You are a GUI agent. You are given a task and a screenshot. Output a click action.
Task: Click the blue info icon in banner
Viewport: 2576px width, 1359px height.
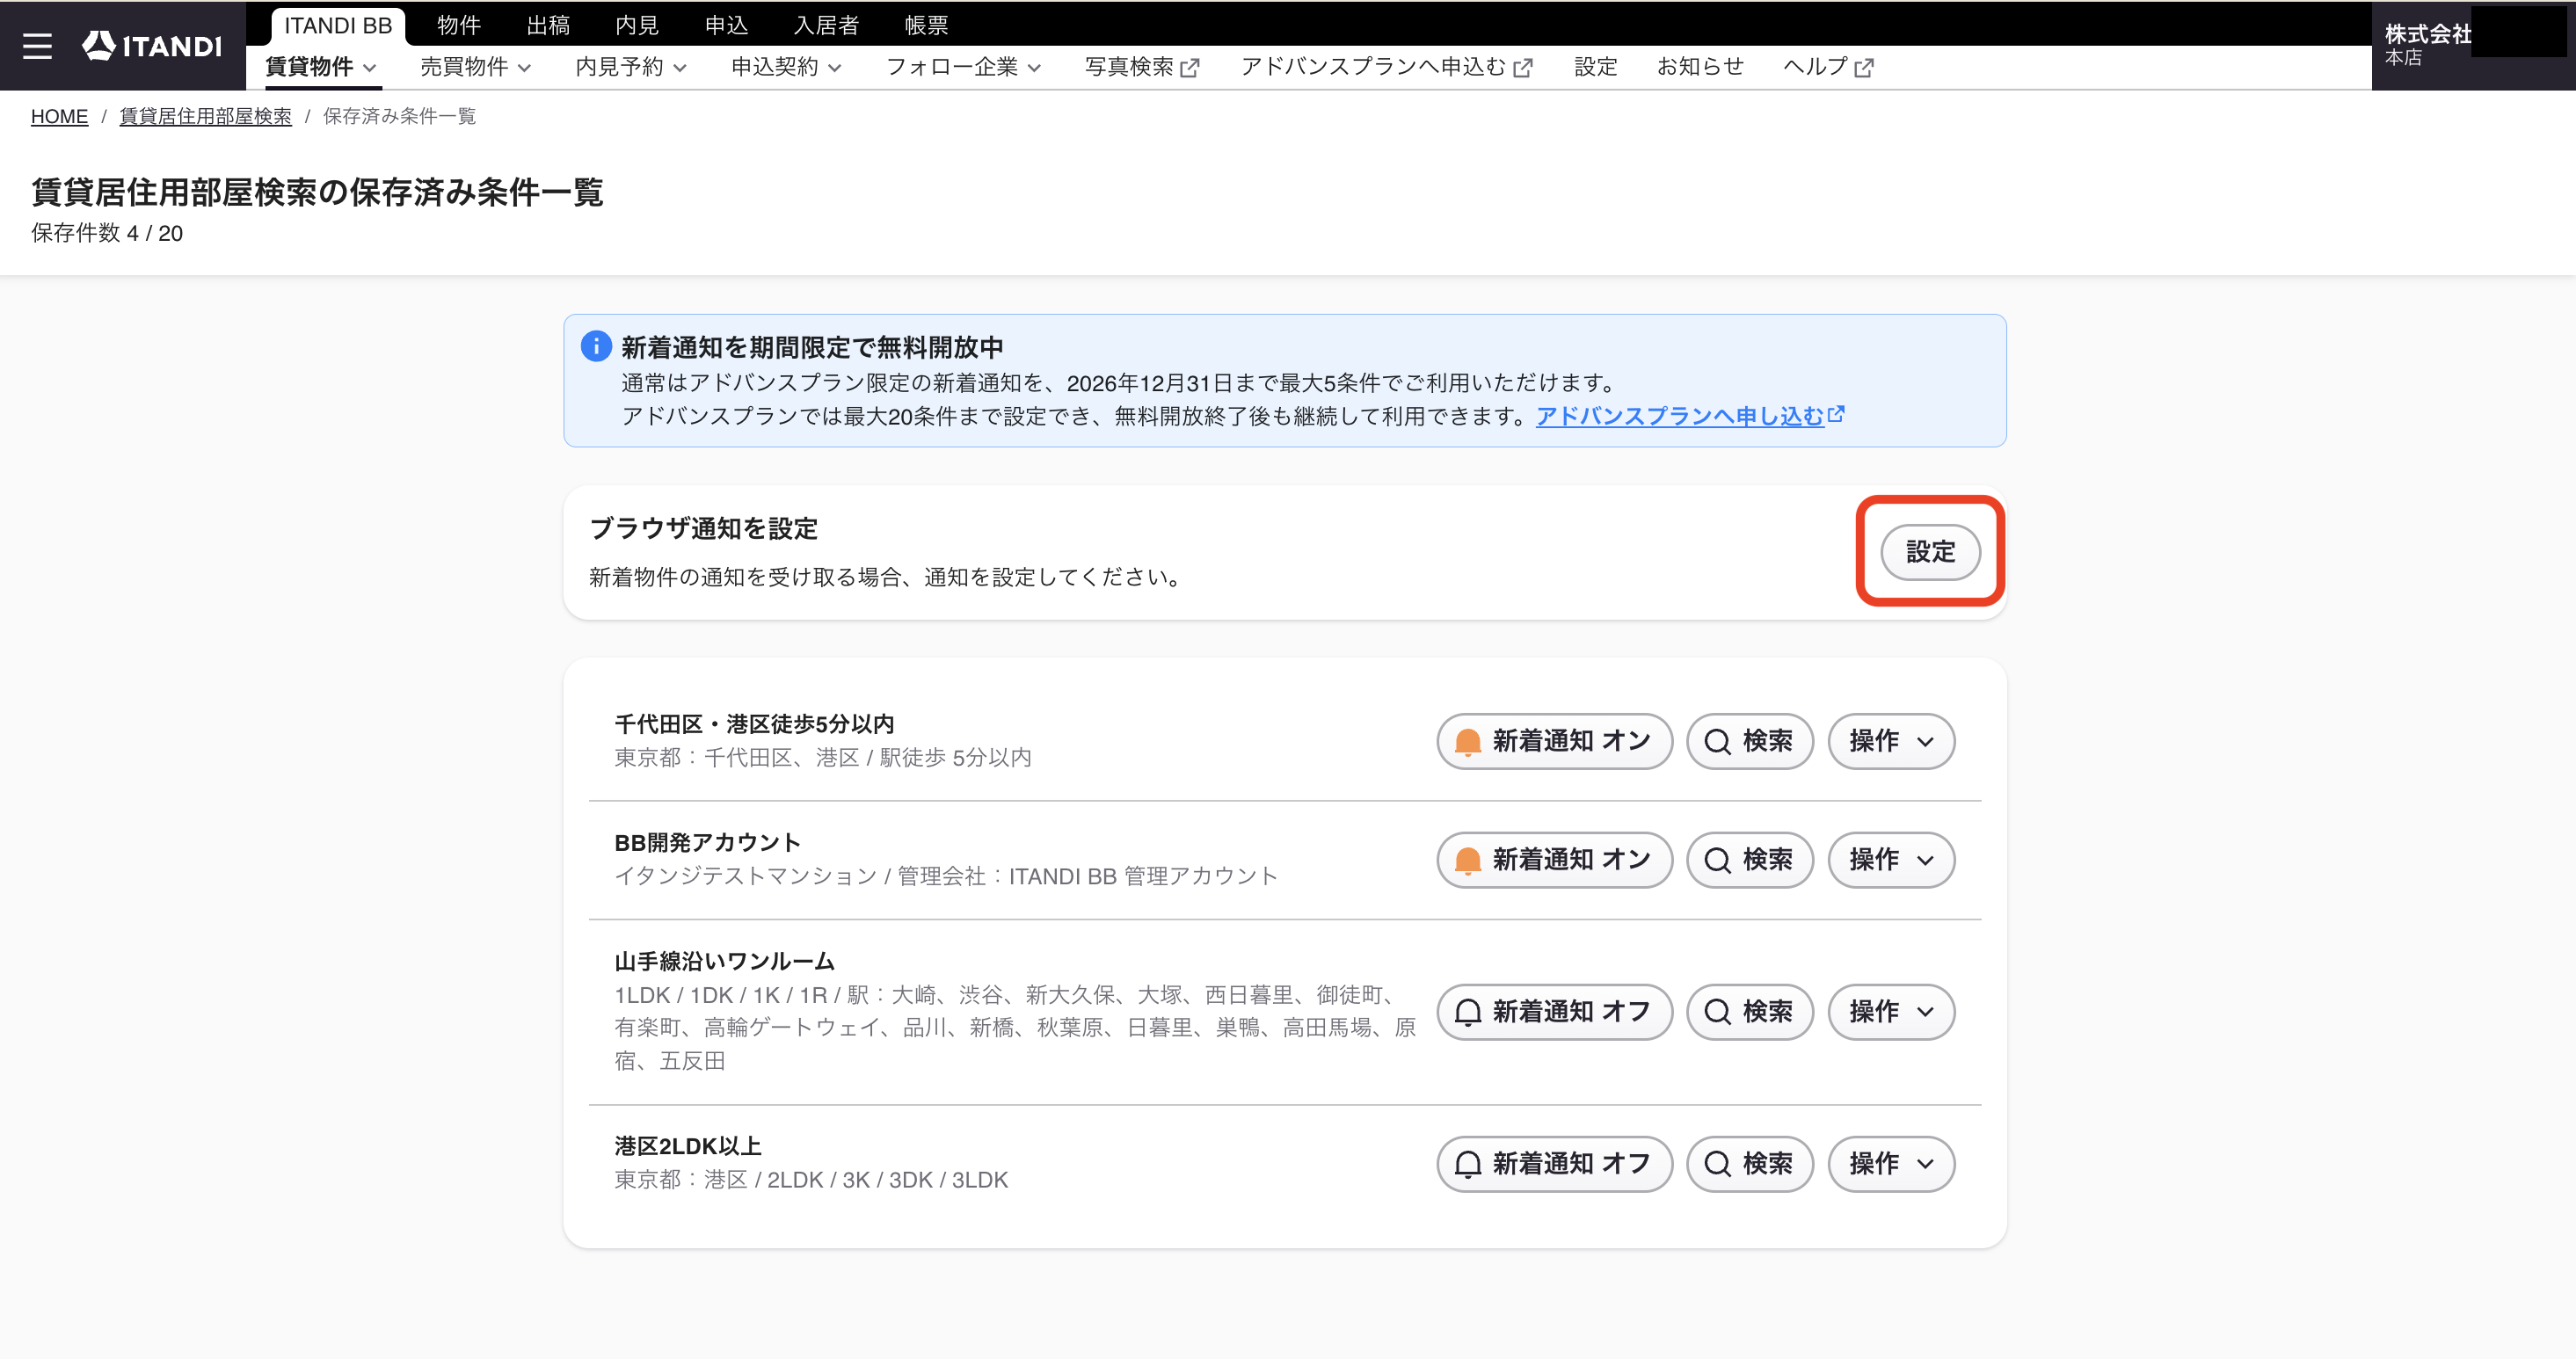click(596, 346)
